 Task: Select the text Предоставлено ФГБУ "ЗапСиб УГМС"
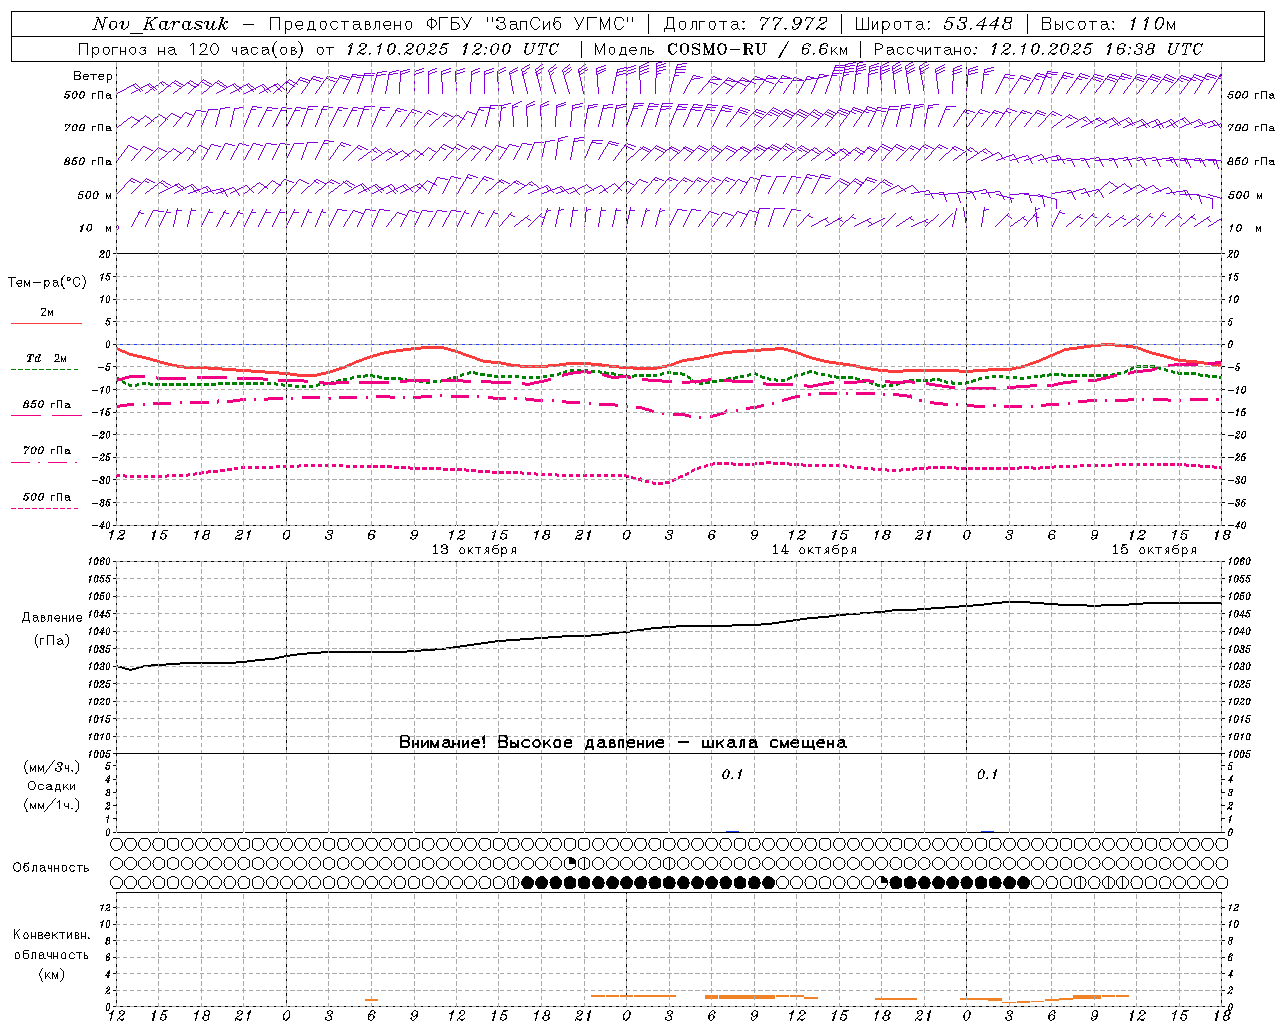[452, 24]
